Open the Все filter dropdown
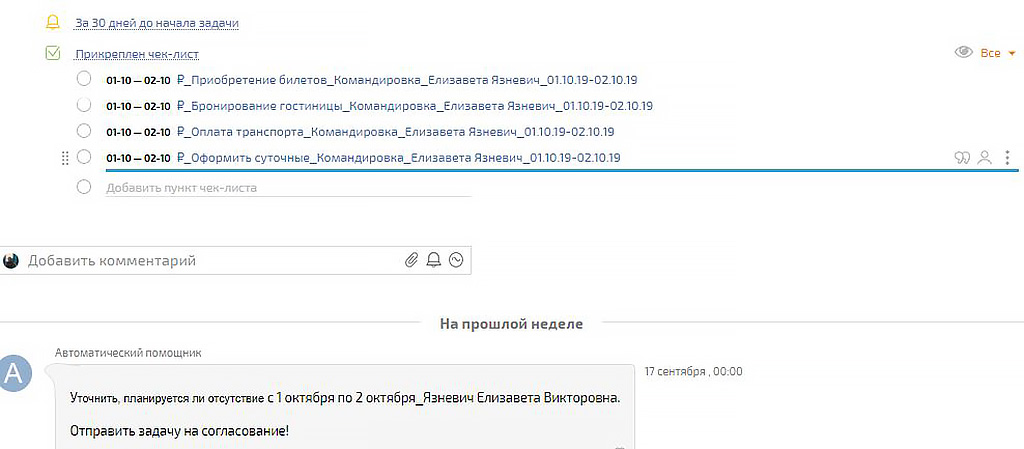This screenshot has width=1024, height=449. [x=997, y=53]
